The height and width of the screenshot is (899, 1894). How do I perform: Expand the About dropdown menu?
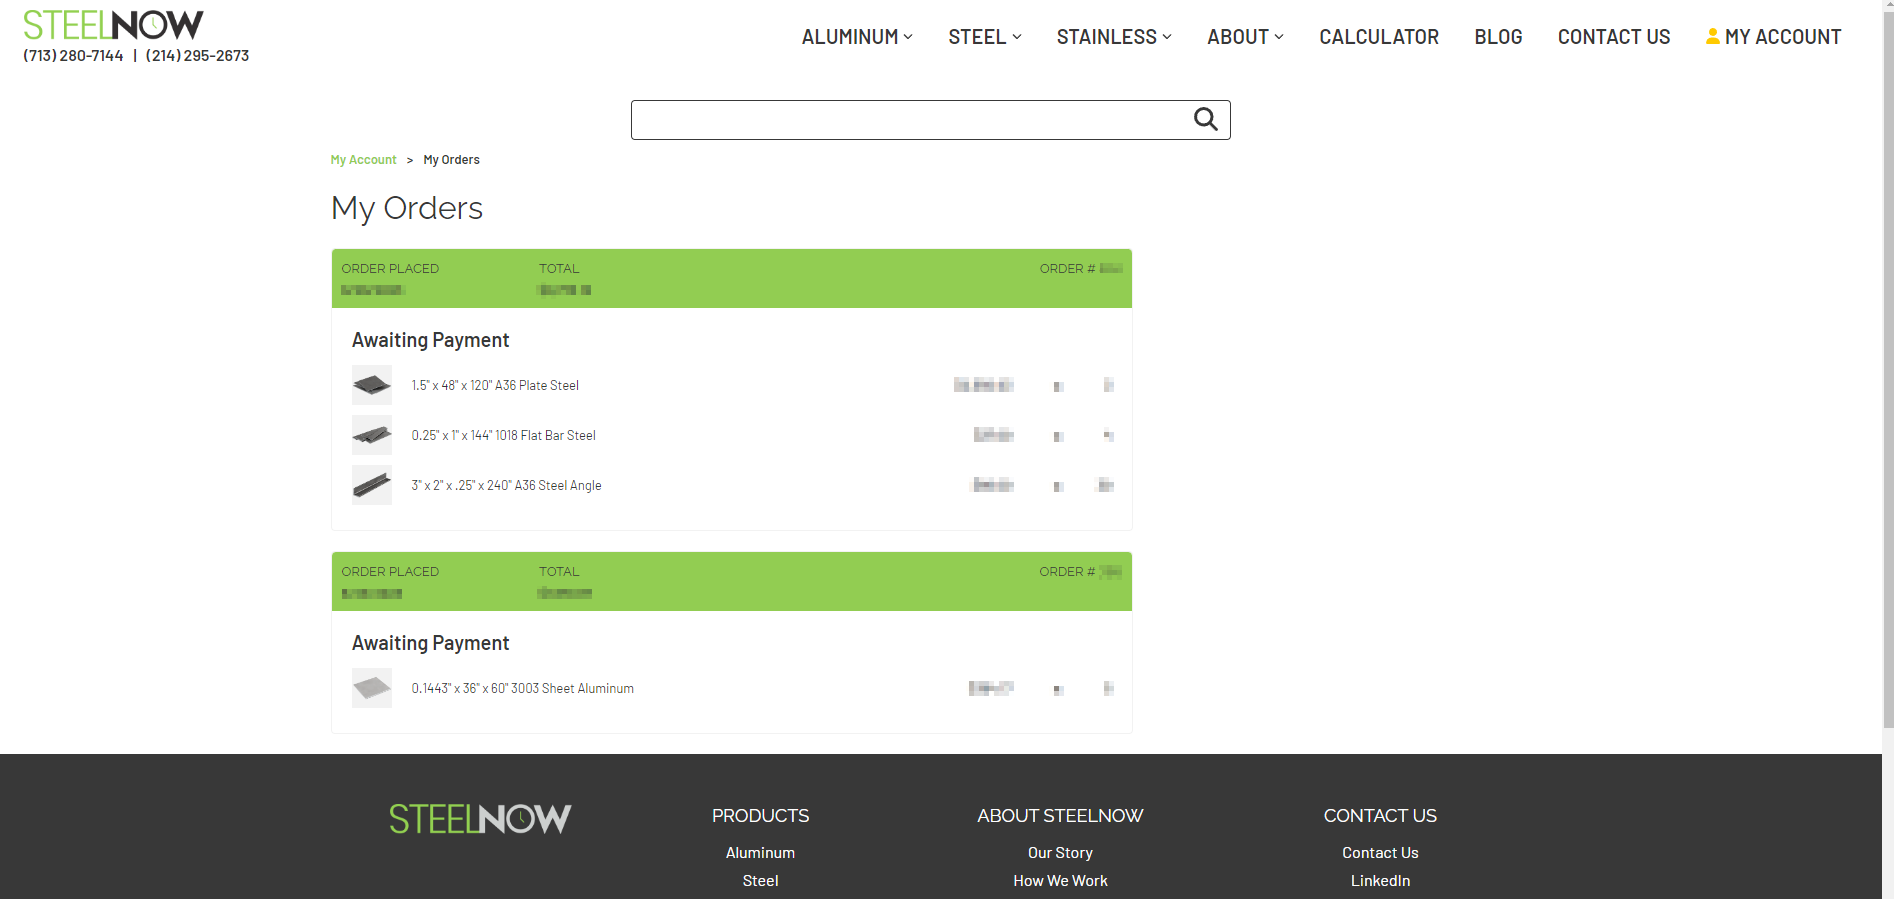click(x=1245, y=37)
